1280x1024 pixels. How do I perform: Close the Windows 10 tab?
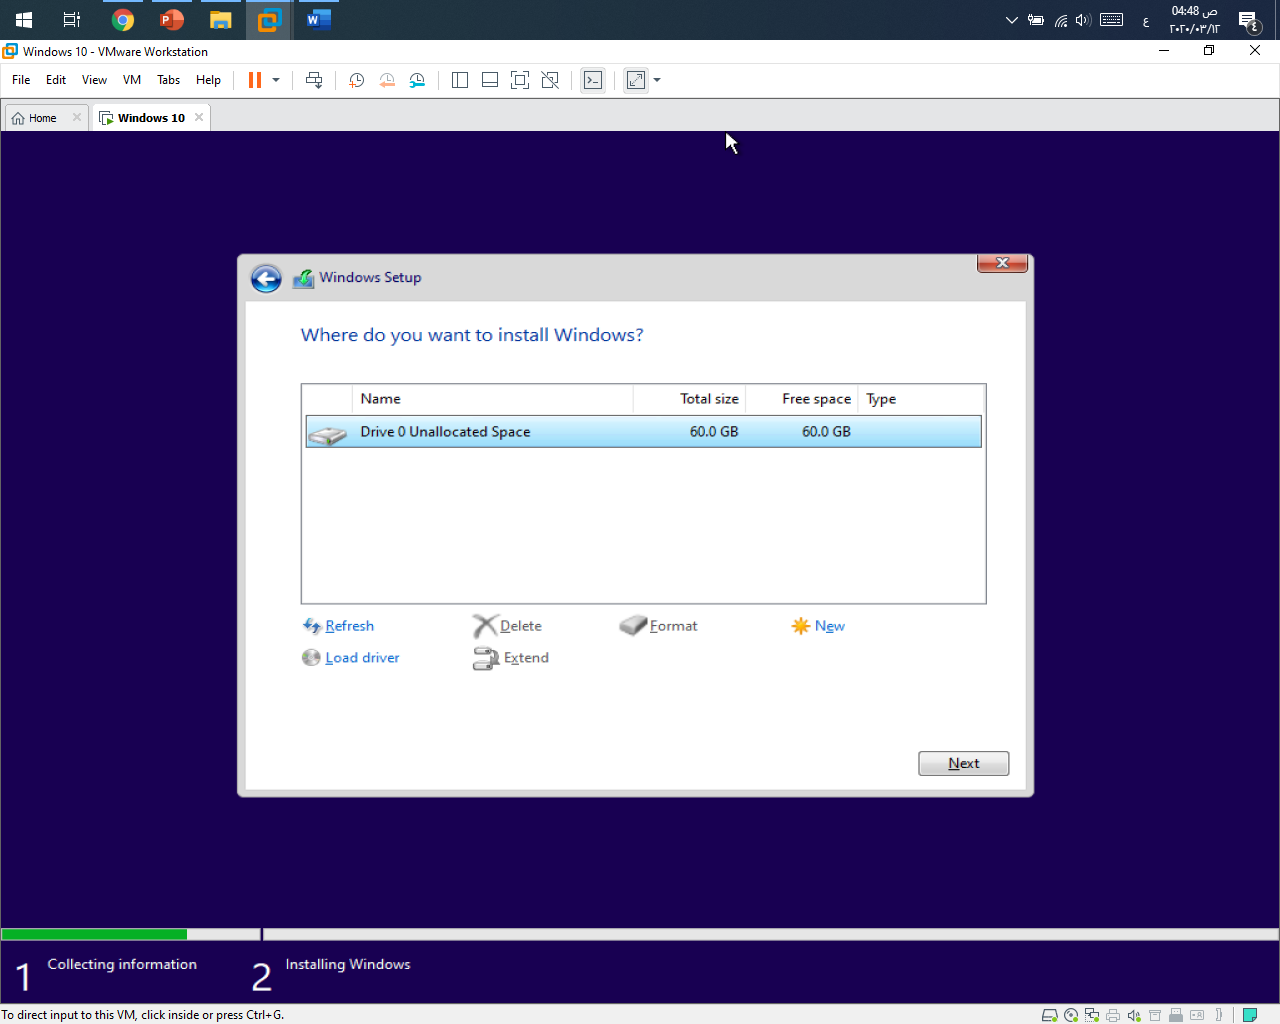(199, 117)
